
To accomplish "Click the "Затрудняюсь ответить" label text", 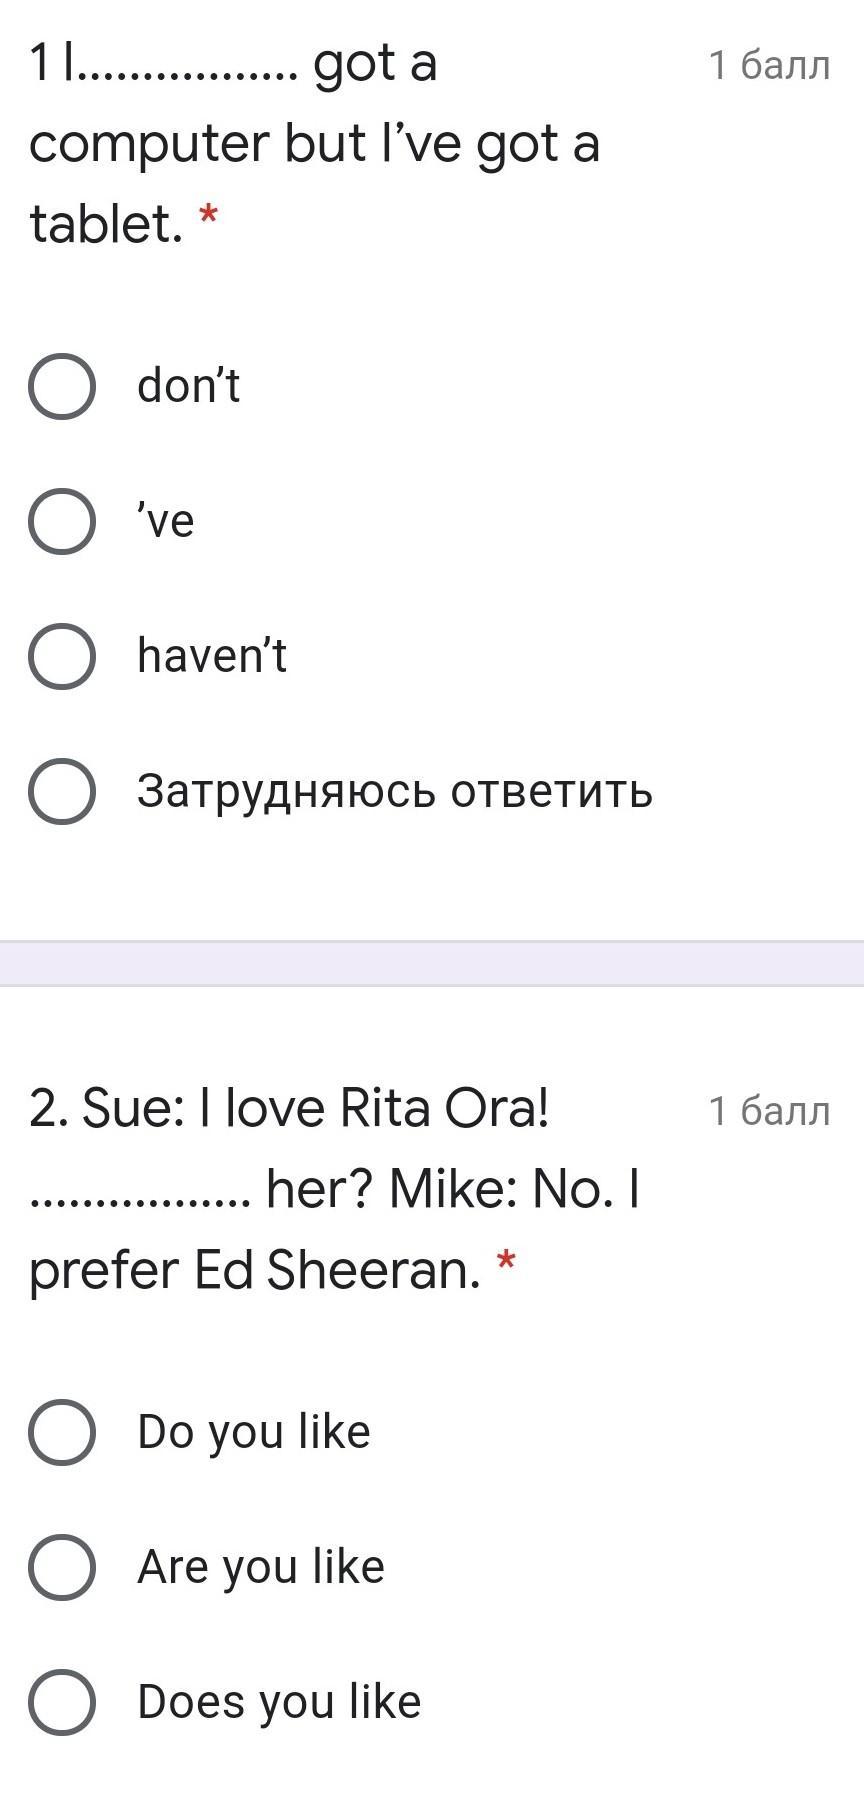I will pyautogui.click(x=395, y=791).
